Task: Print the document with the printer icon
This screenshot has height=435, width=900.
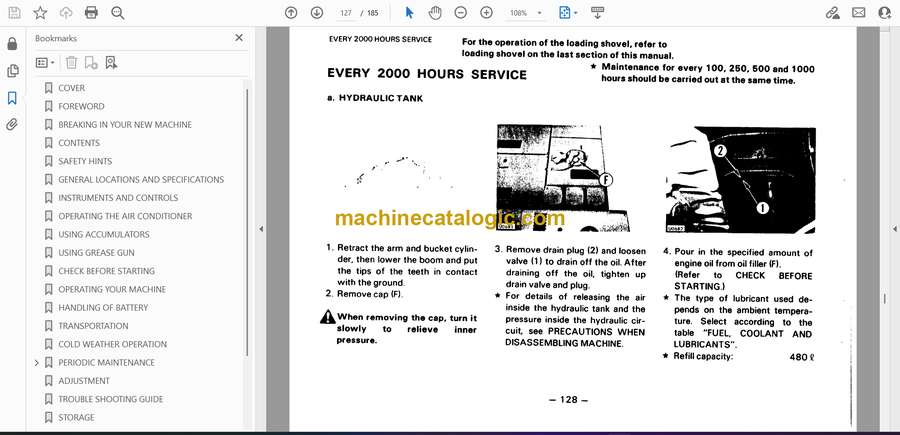Action: click(91, 13)
